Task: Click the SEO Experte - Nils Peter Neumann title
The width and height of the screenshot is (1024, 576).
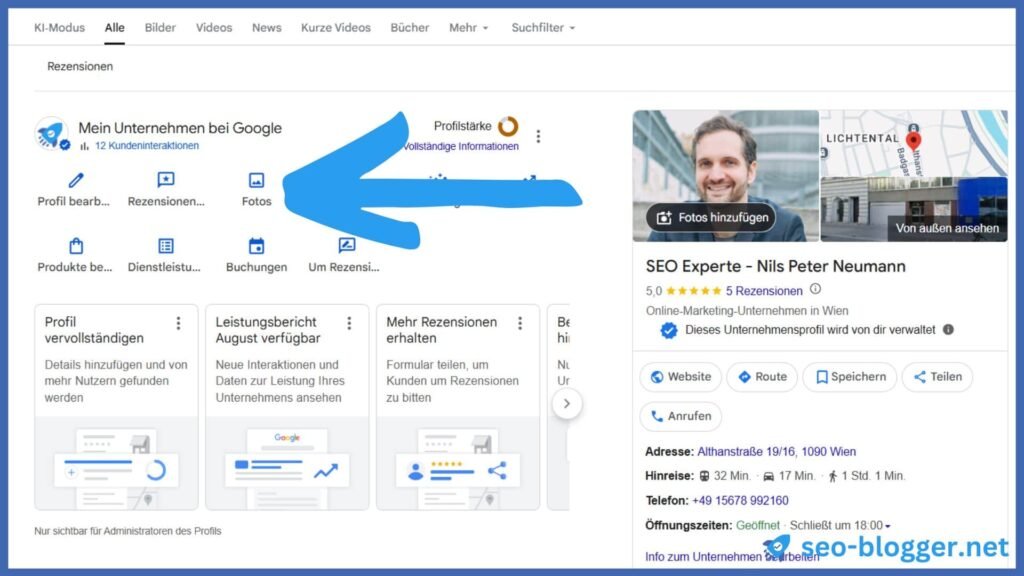Action: point(776,266)
